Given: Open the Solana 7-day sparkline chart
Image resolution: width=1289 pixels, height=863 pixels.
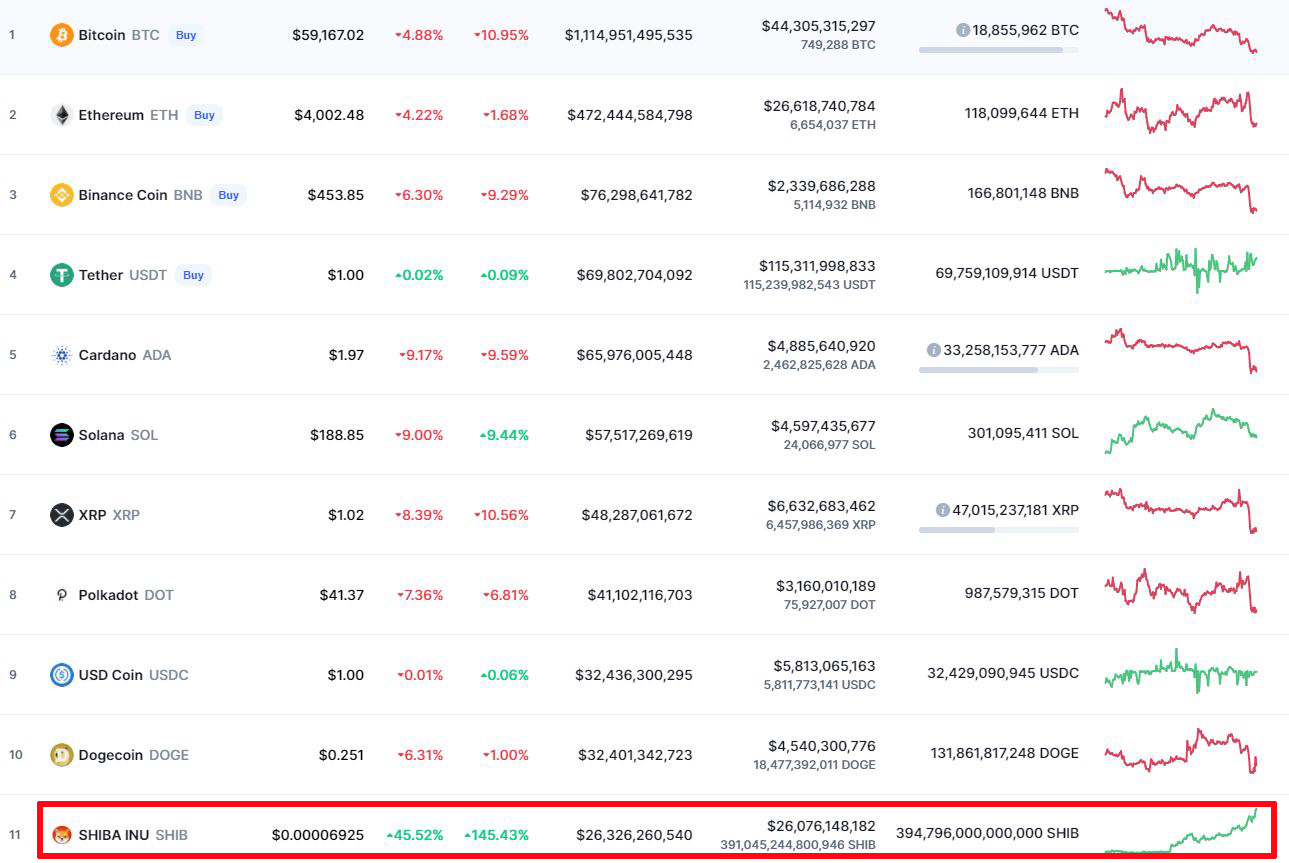Looking at the screenshot, I should (1180, 431).
